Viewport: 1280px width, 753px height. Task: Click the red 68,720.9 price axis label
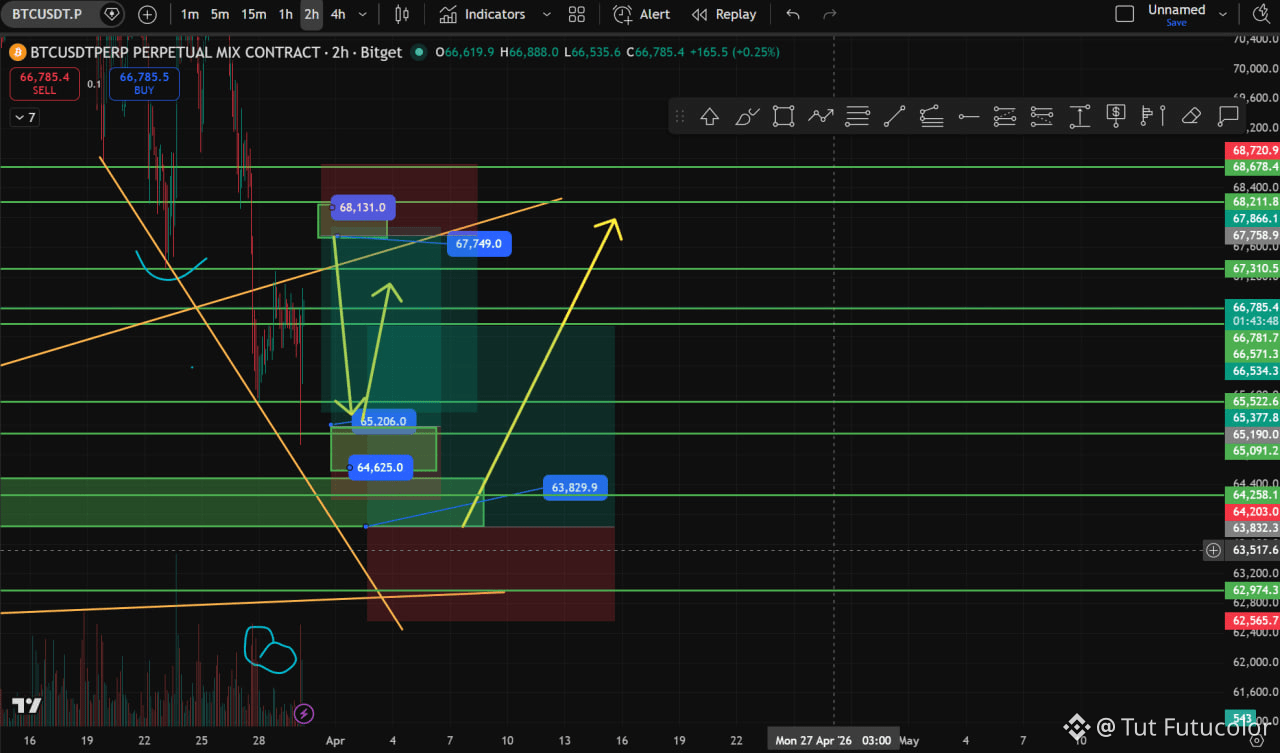[1252, 150]
